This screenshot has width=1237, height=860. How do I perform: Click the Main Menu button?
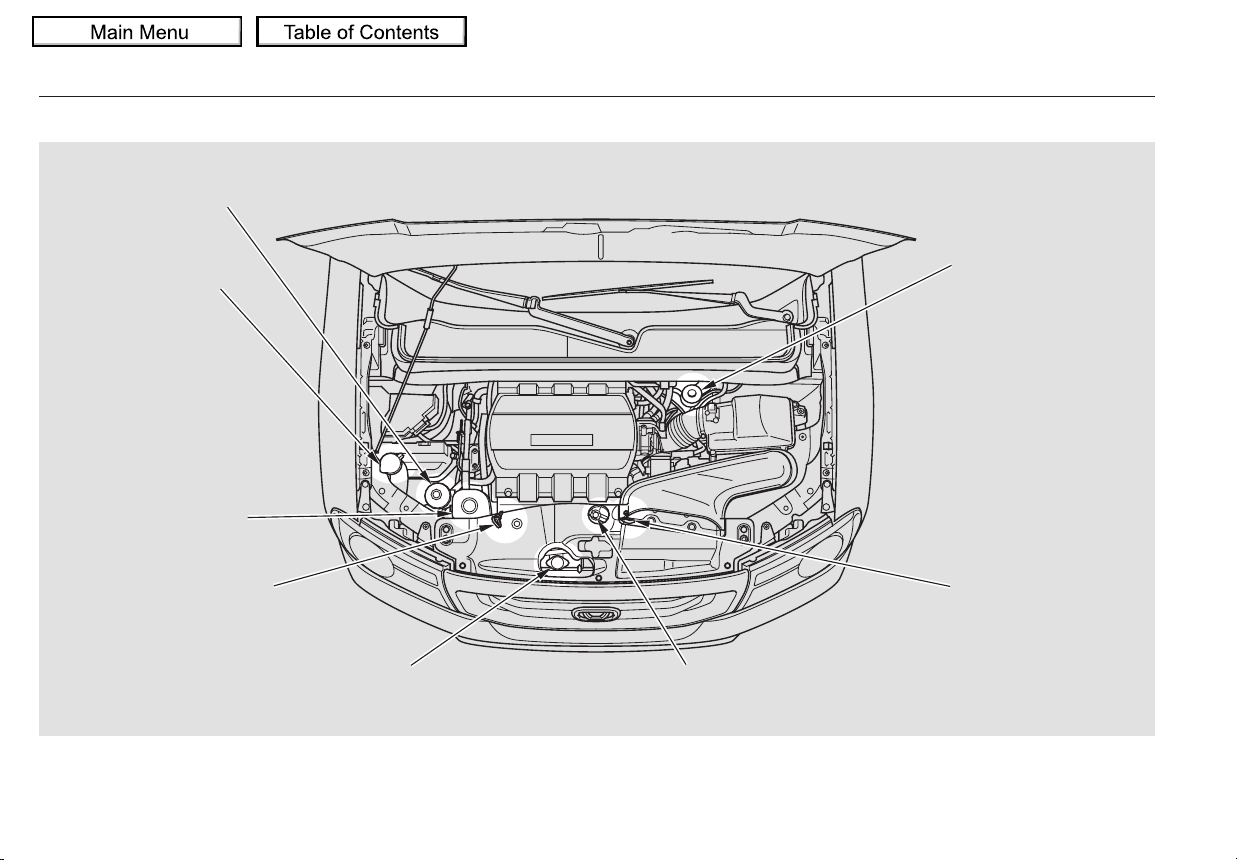[137, 32]
